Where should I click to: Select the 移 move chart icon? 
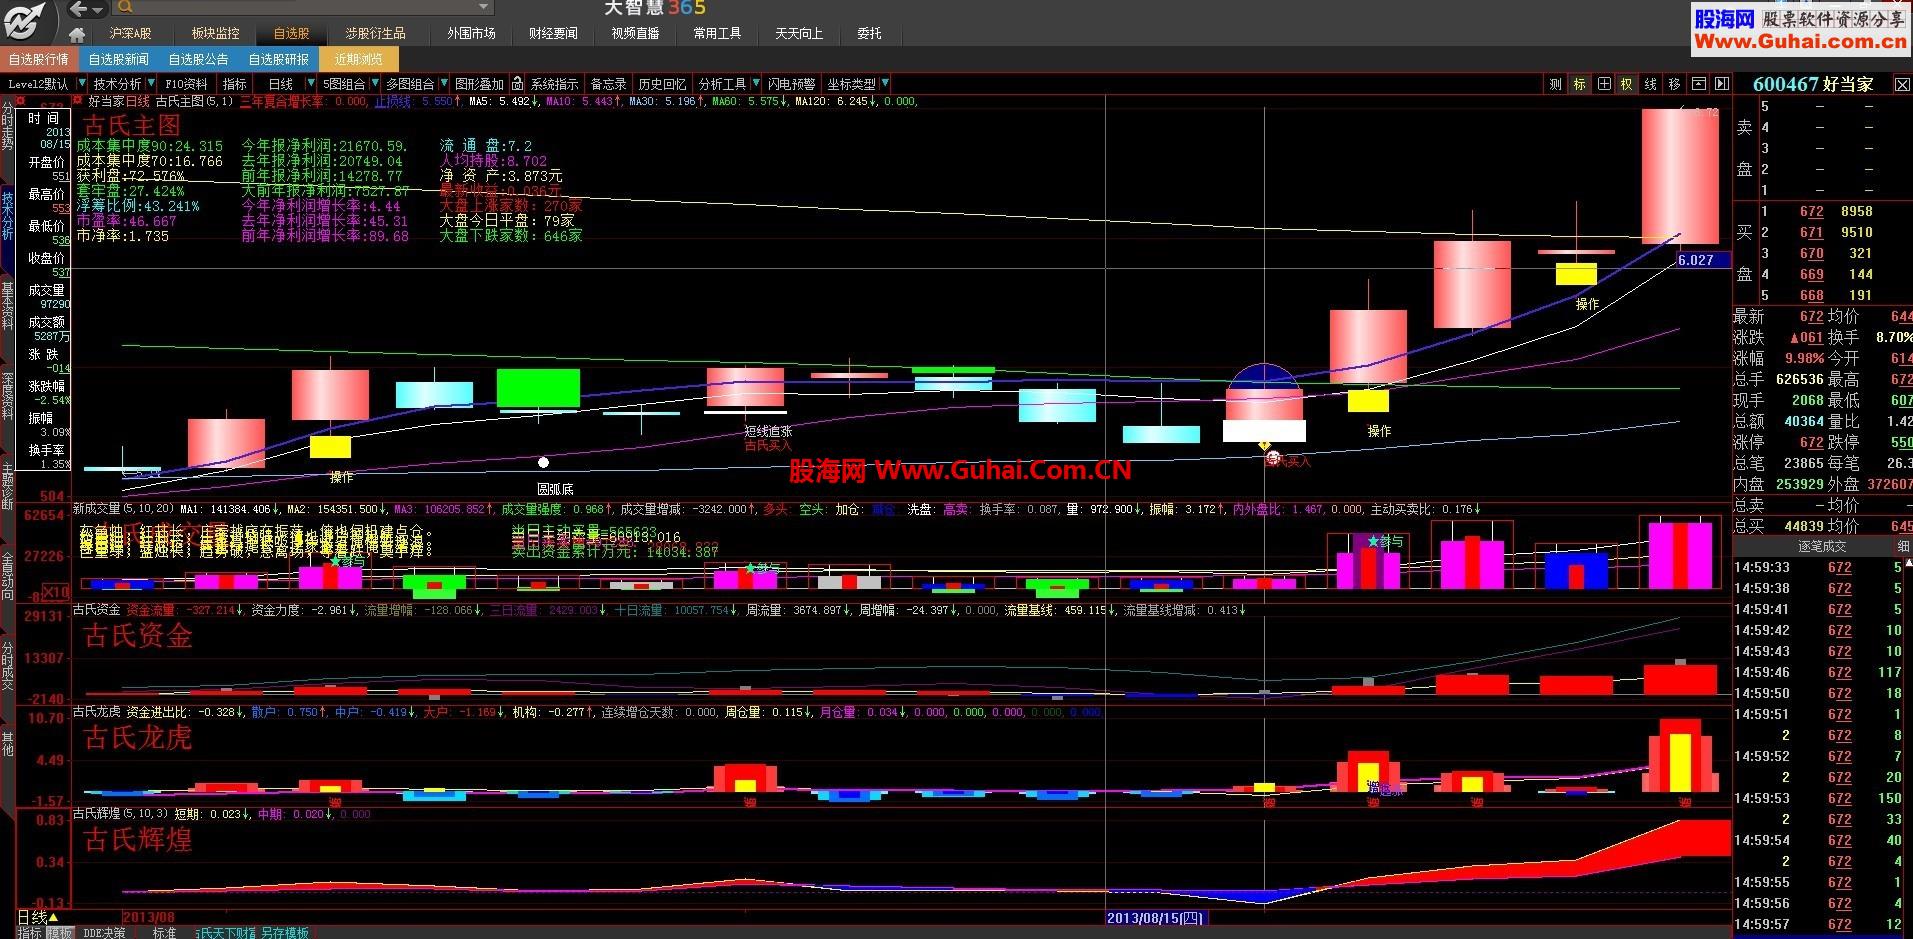(x=1675, y=84)
